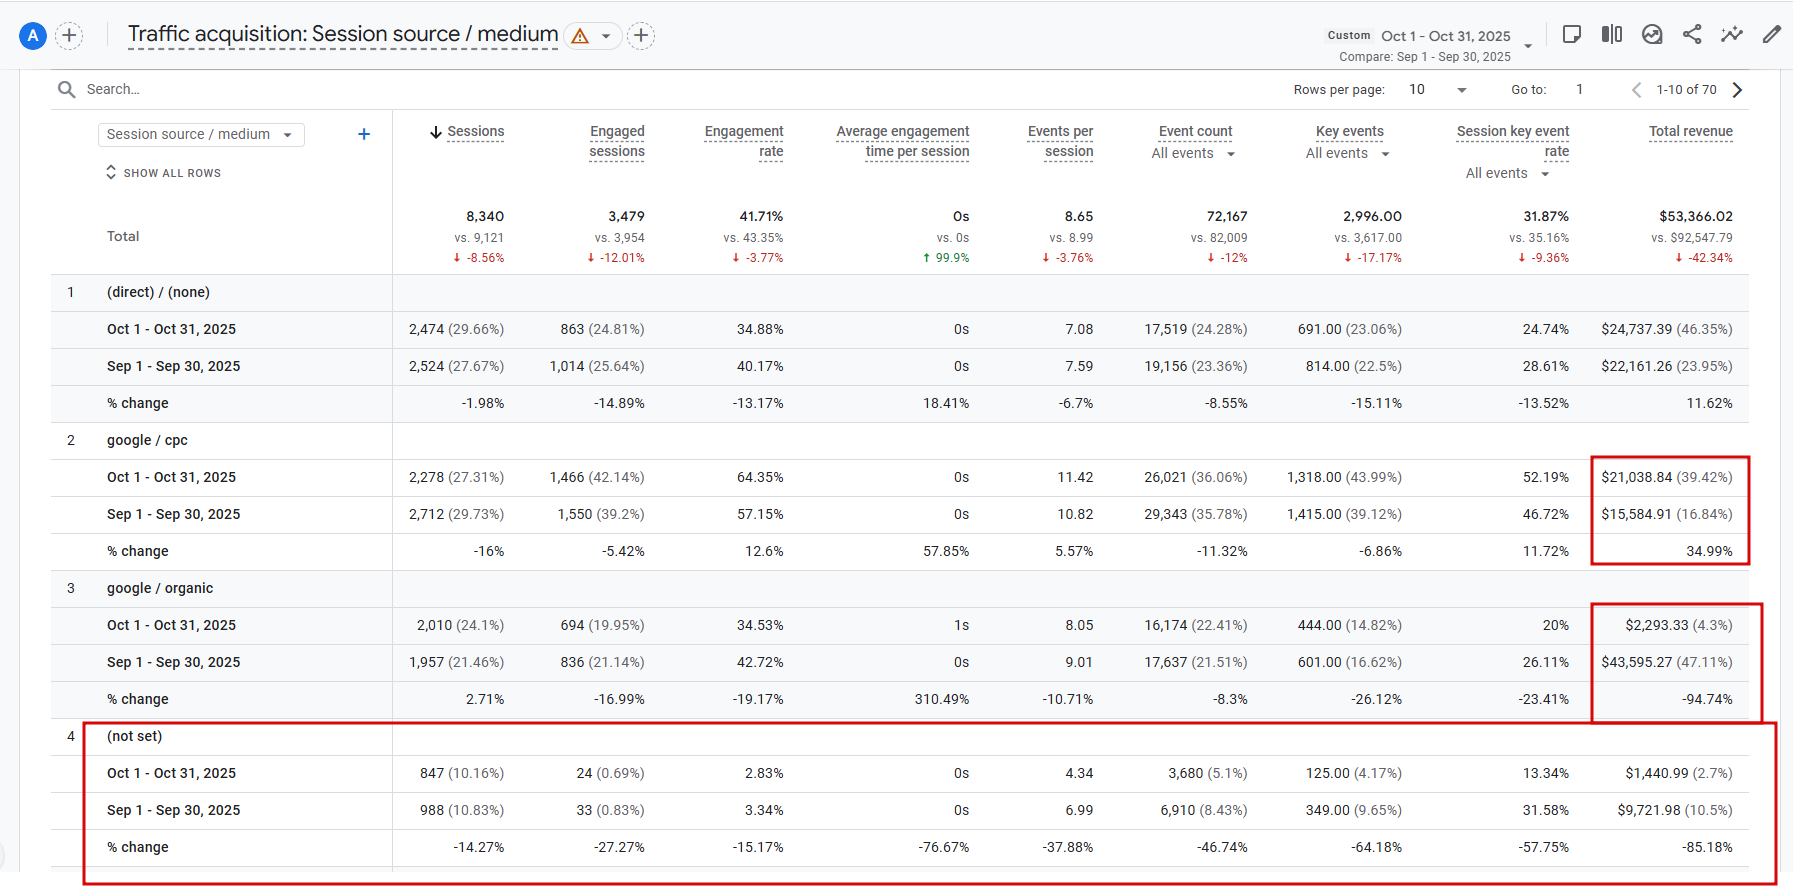Click google / cpc October revenue $21,038.84
The image size is (1793, 886).
[x=1636, y=478]
